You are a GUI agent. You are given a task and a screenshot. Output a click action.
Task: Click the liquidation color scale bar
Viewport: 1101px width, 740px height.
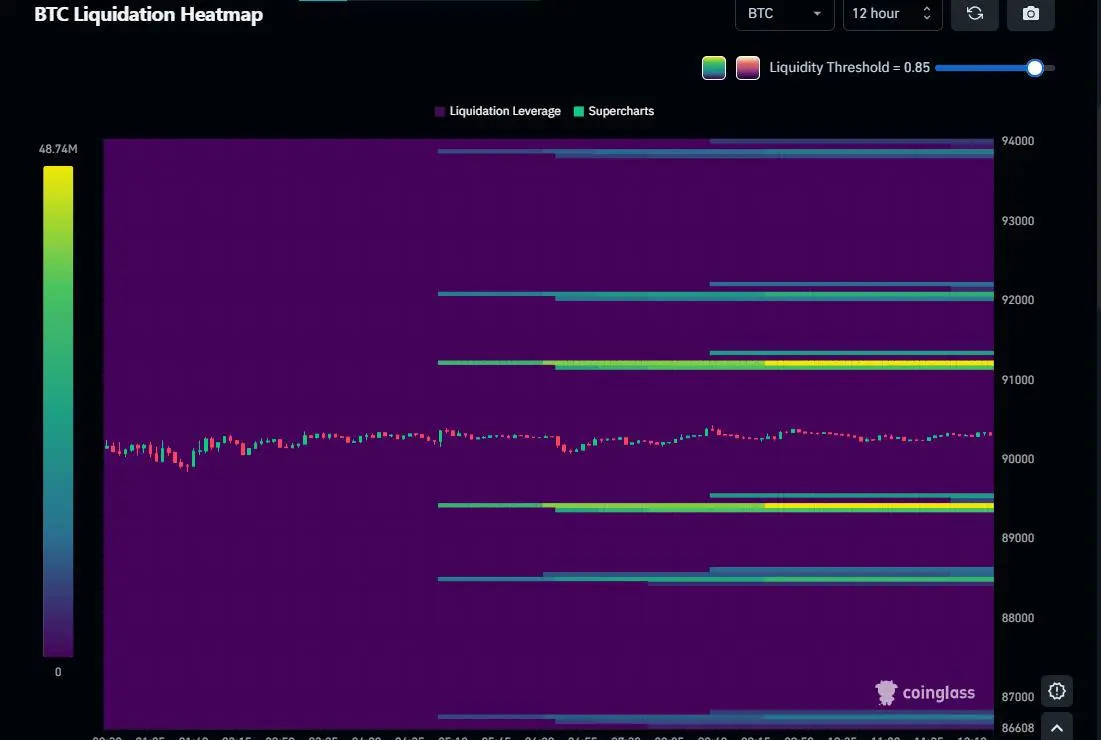tap(58, 411)
